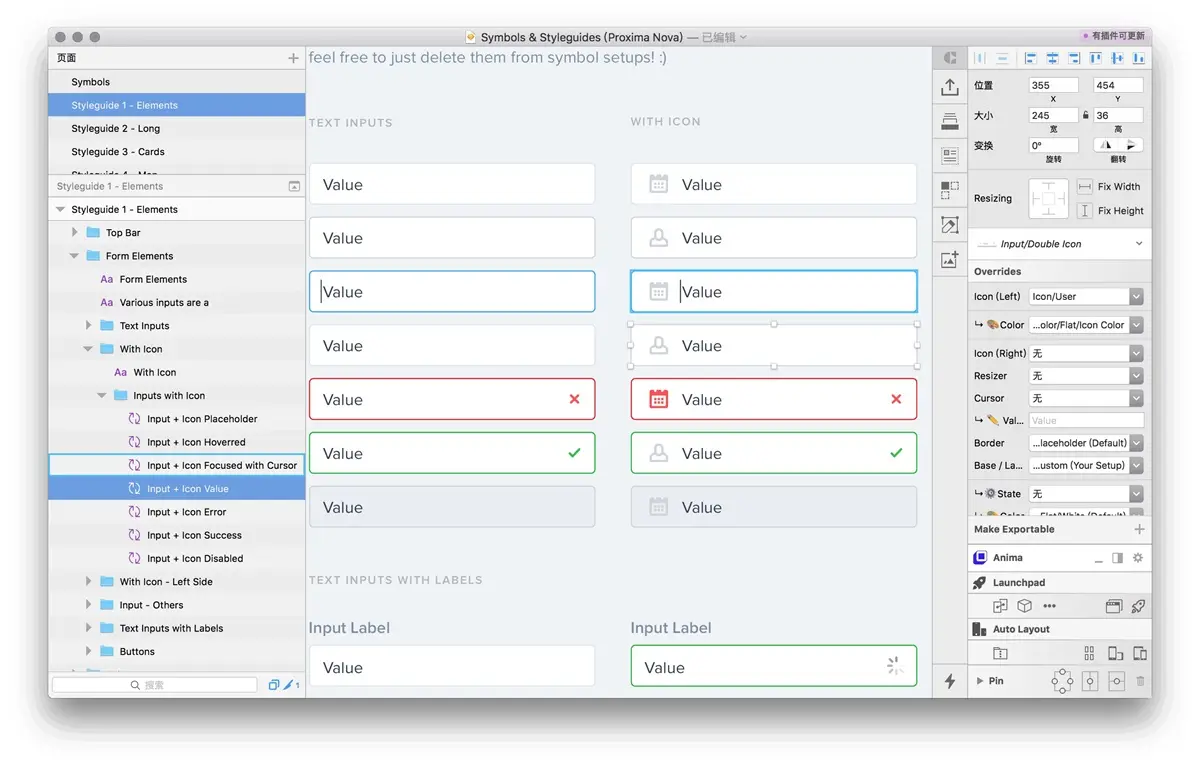1200x767 pixels.
Task: Click the rotation field
Action: point(1054,145)
